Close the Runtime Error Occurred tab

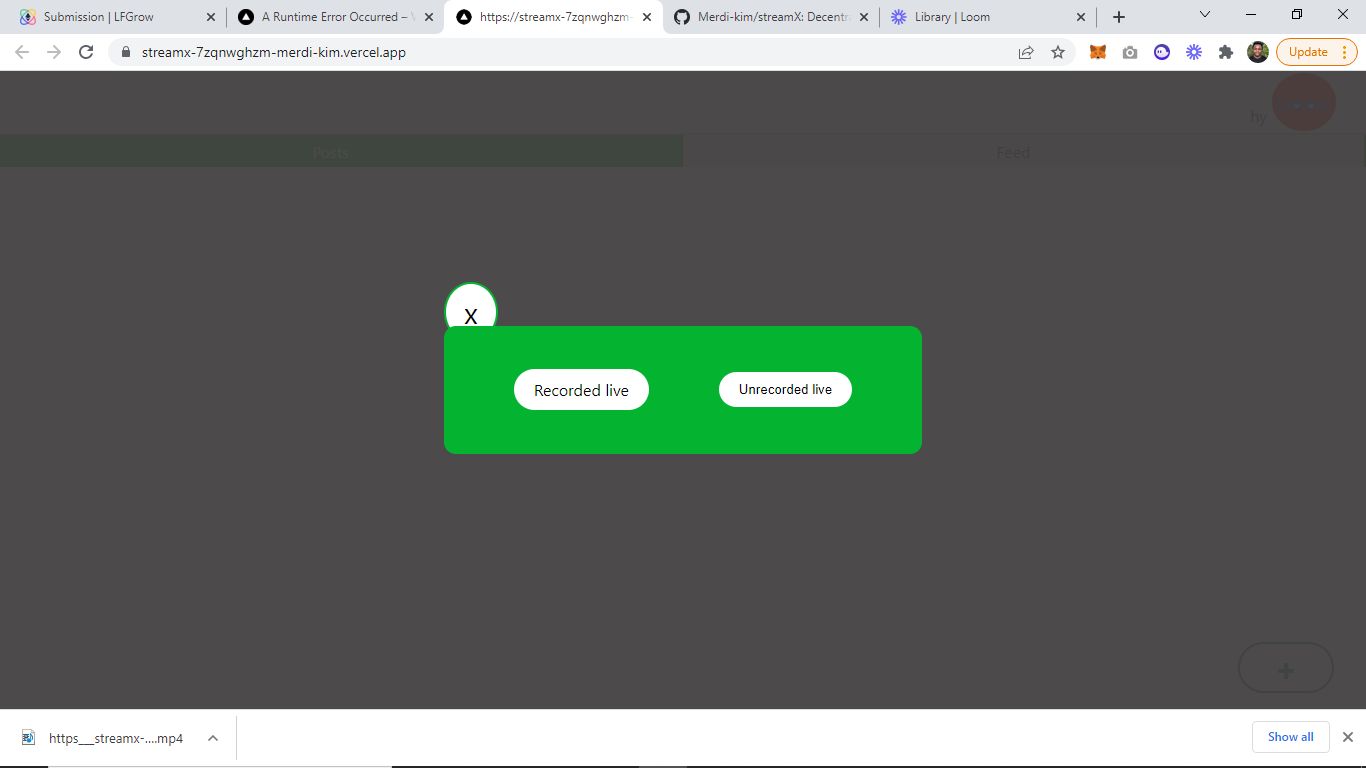coord(429,17)
